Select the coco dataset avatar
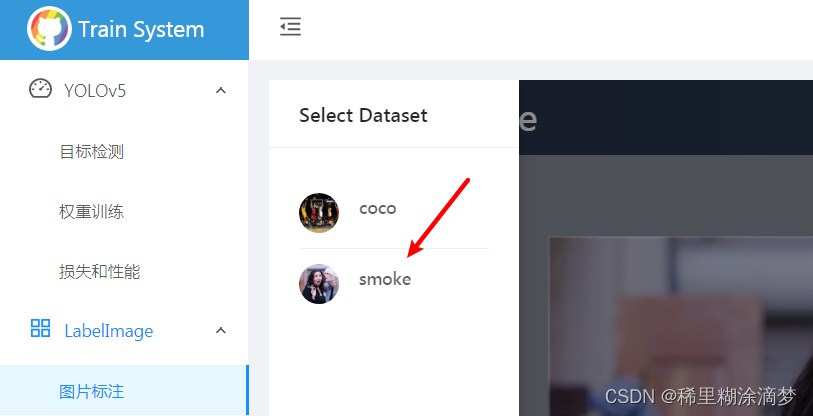The height and width of the screenshot is (416, 813). pyautogui.click(x=319, y=213)
